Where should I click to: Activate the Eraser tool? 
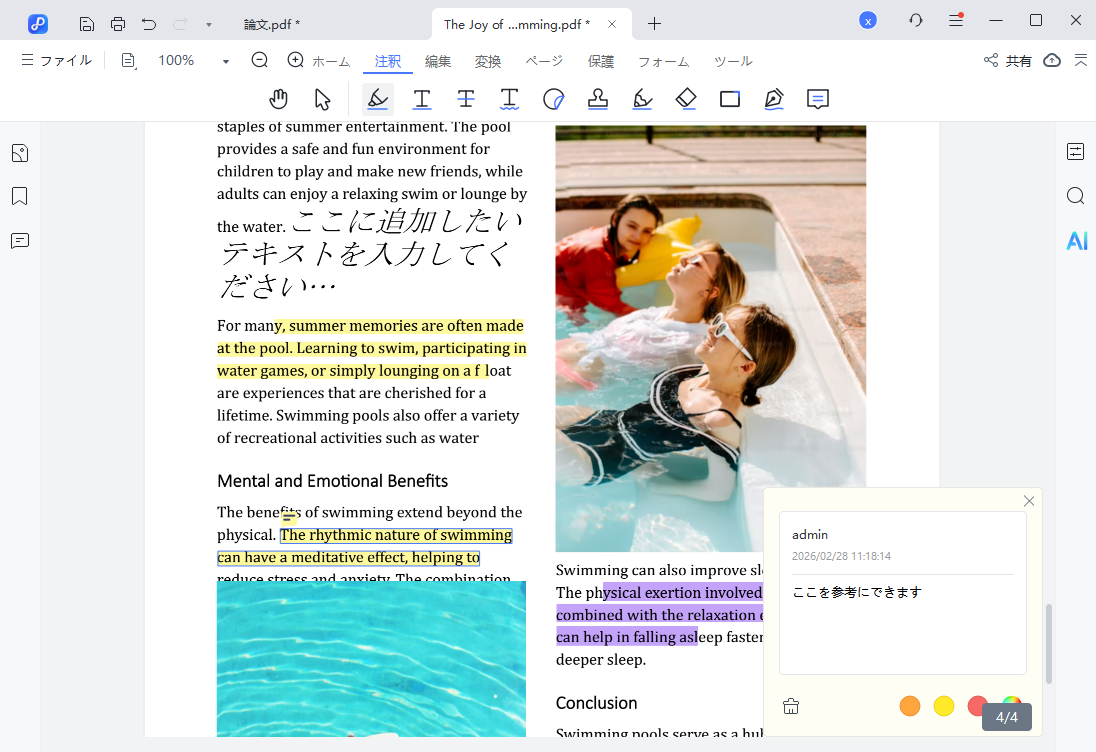click(x=686, y=99)
